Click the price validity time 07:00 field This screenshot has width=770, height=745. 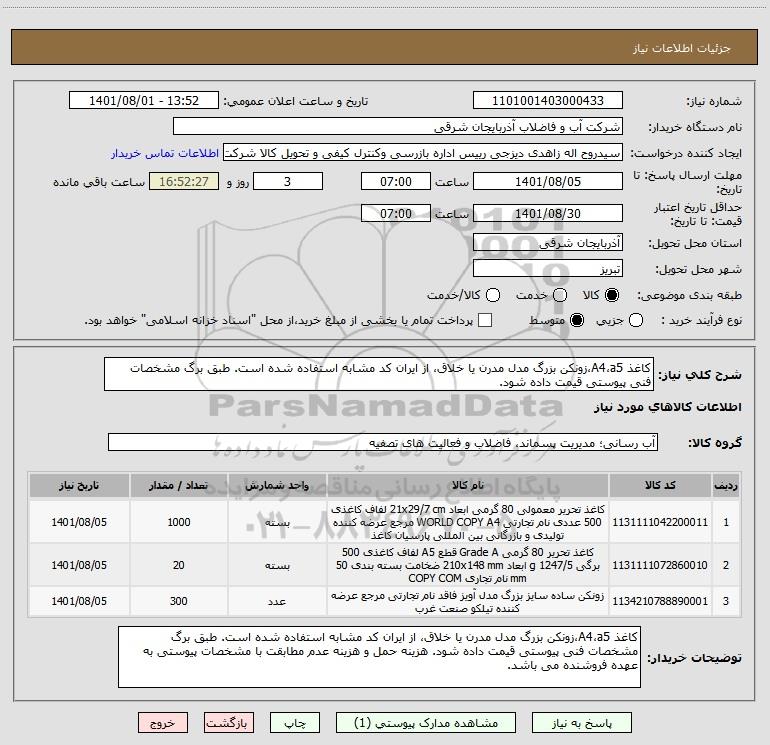pos(396,213)
